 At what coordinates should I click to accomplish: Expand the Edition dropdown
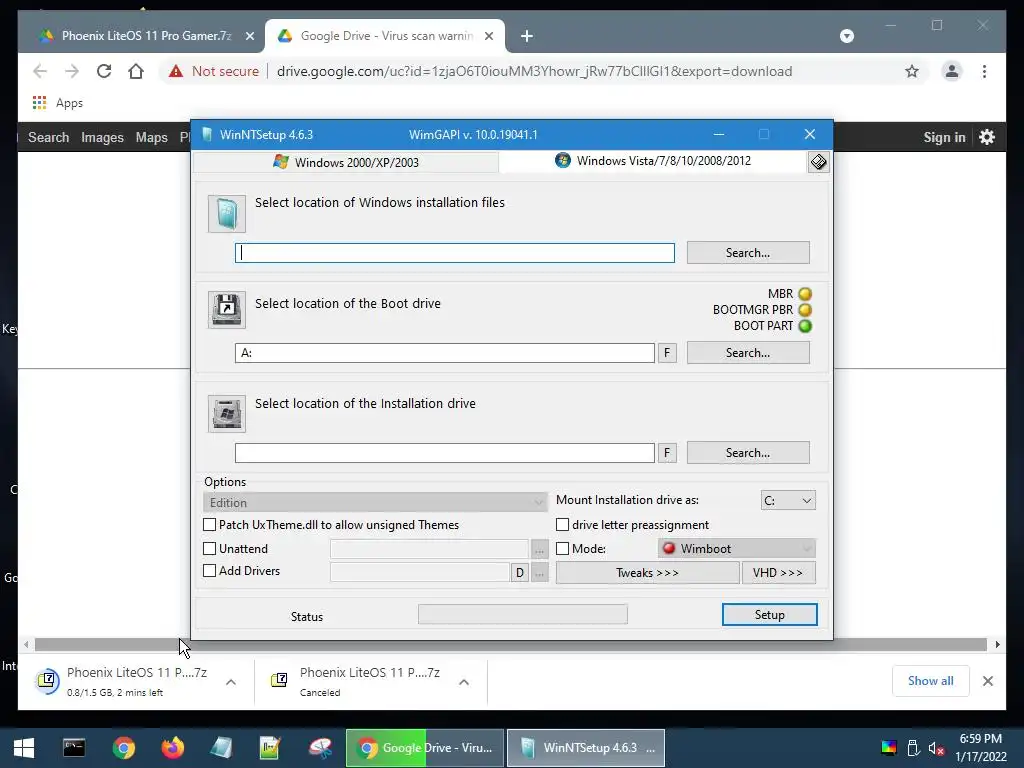click(x=375, y=502)
